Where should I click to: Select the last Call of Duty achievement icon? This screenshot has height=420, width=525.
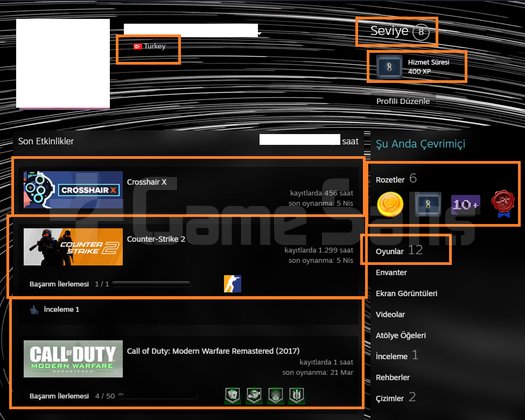click(x=296, y=396)
